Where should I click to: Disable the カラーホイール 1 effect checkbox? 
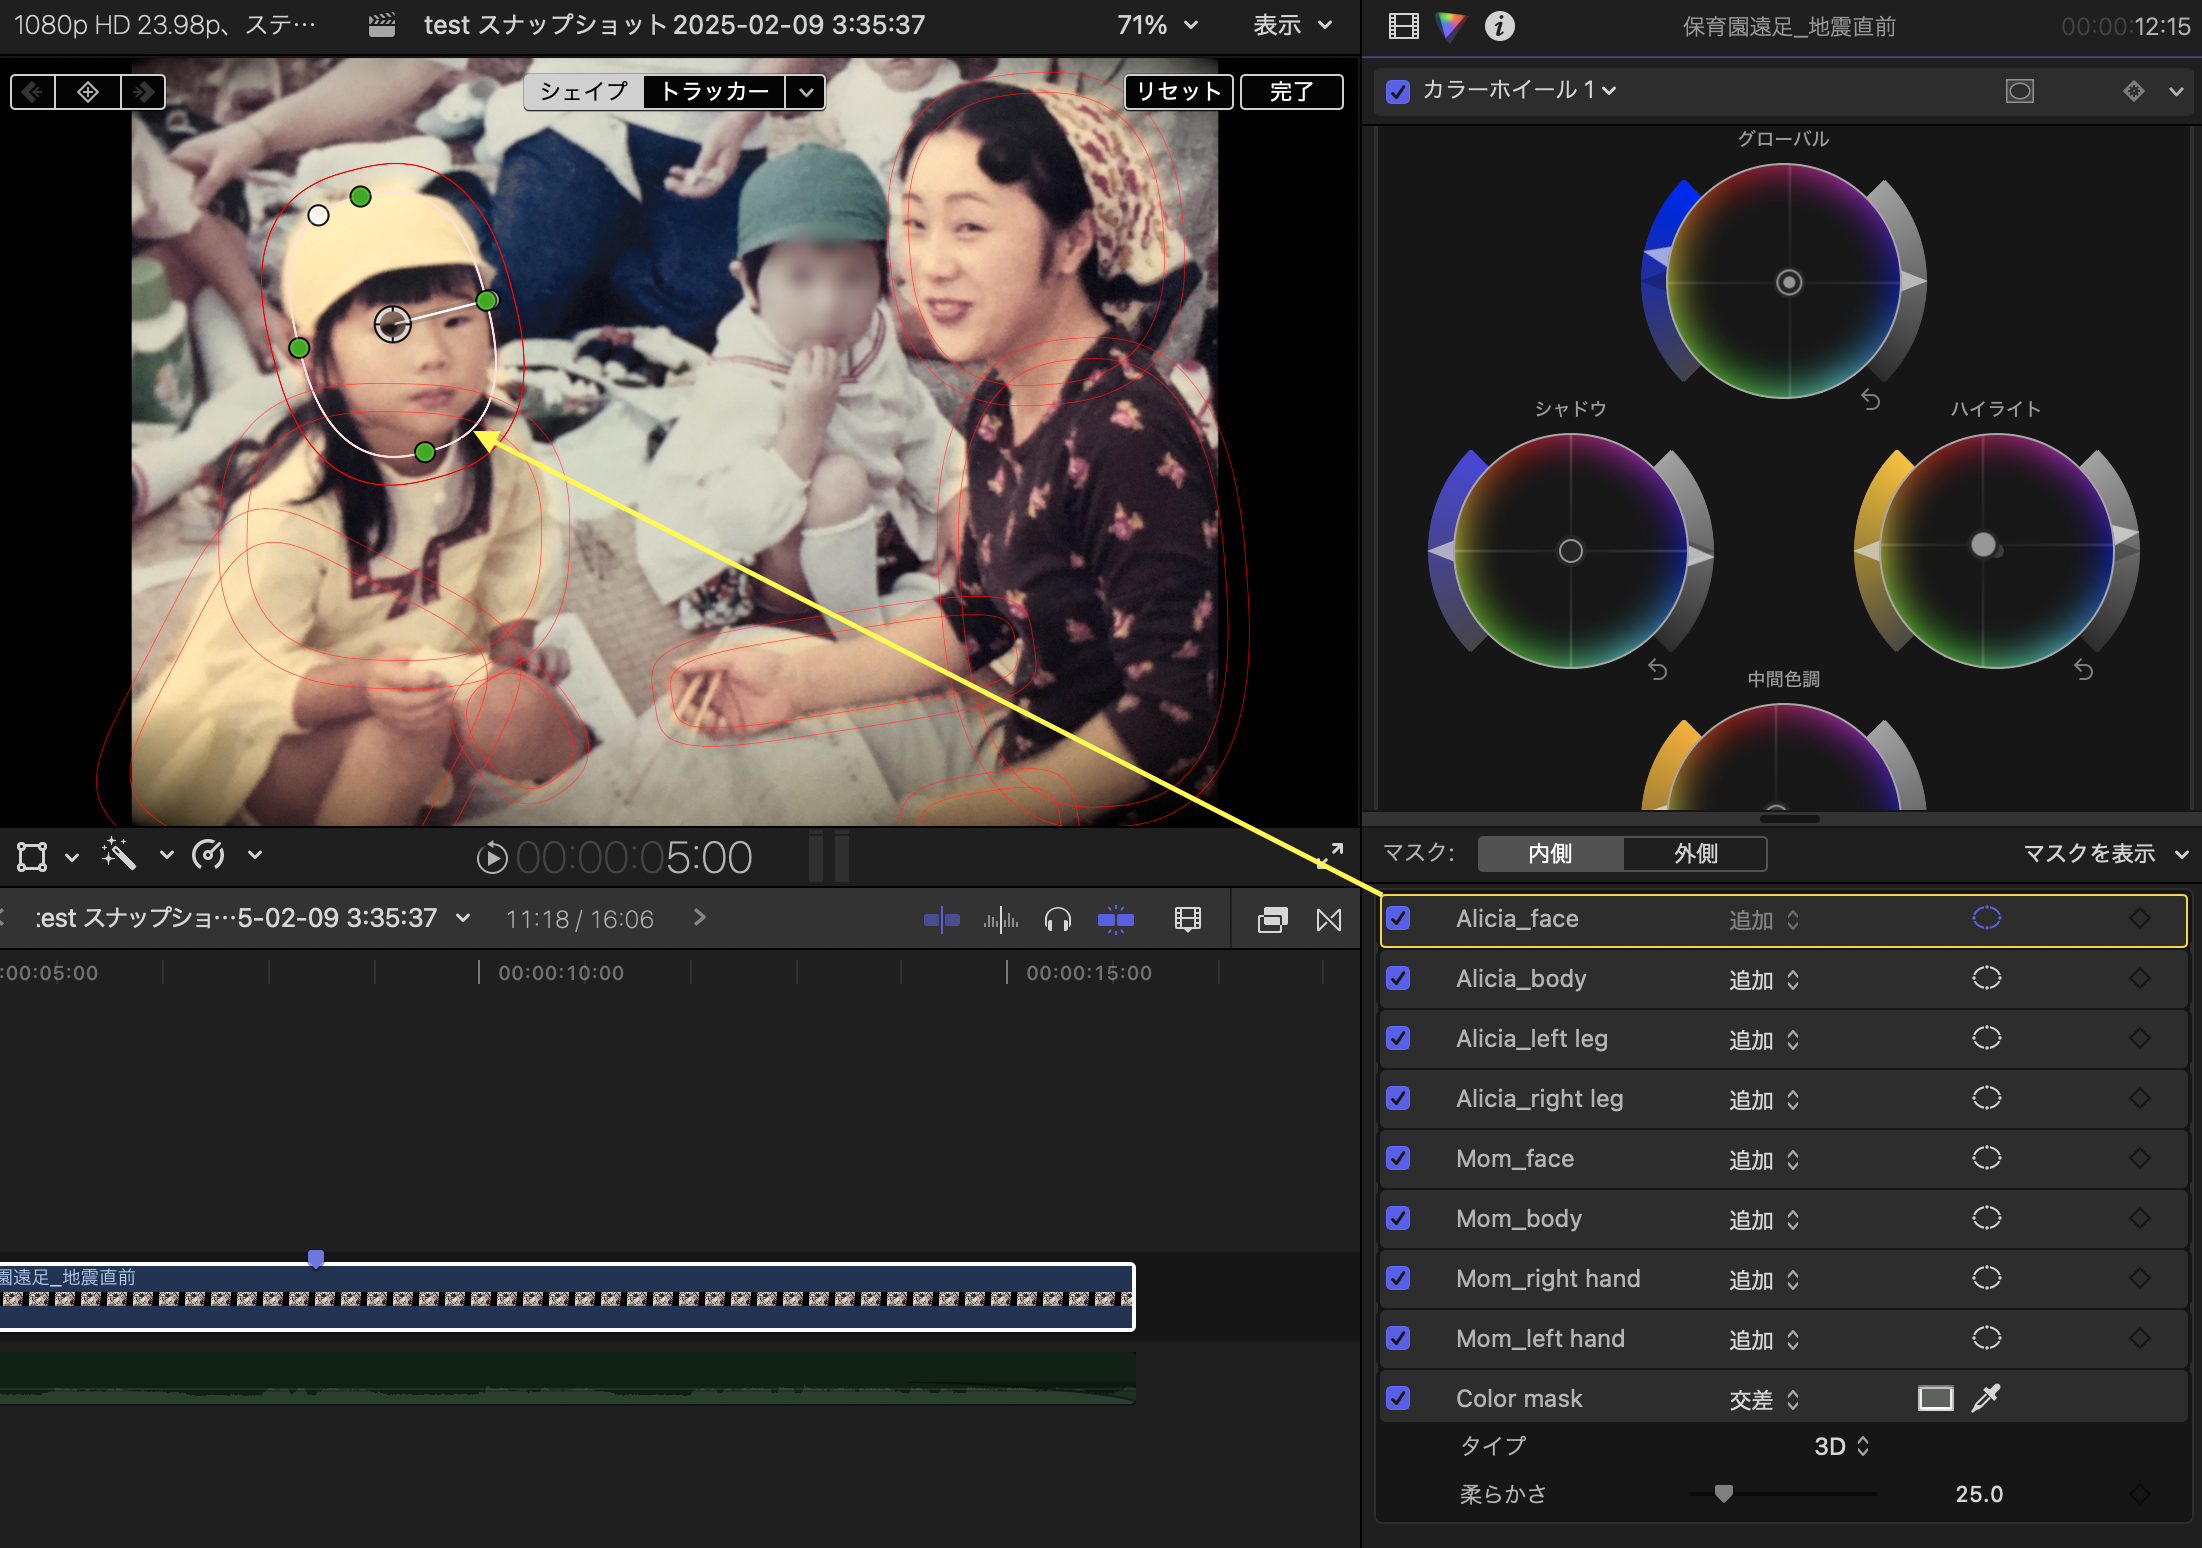(x=1398, y=91)
